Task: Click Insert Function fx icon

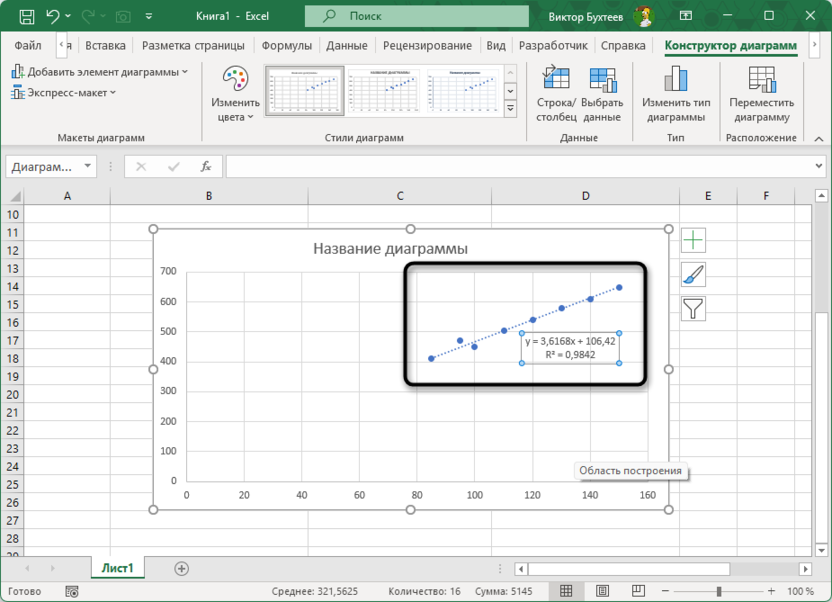Action: pyautogui.click(x=206, y=167)
